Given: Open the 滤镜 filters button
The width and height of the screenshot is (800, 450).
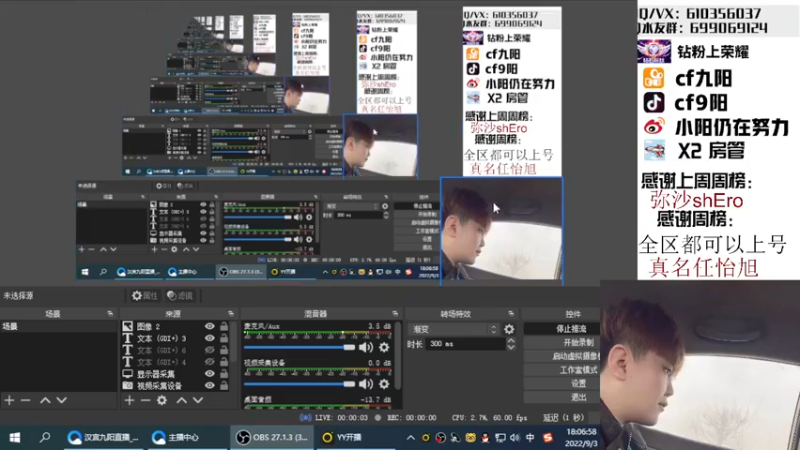Looking at the screenshot, I should pyautogui.click(x=181, y=295).
